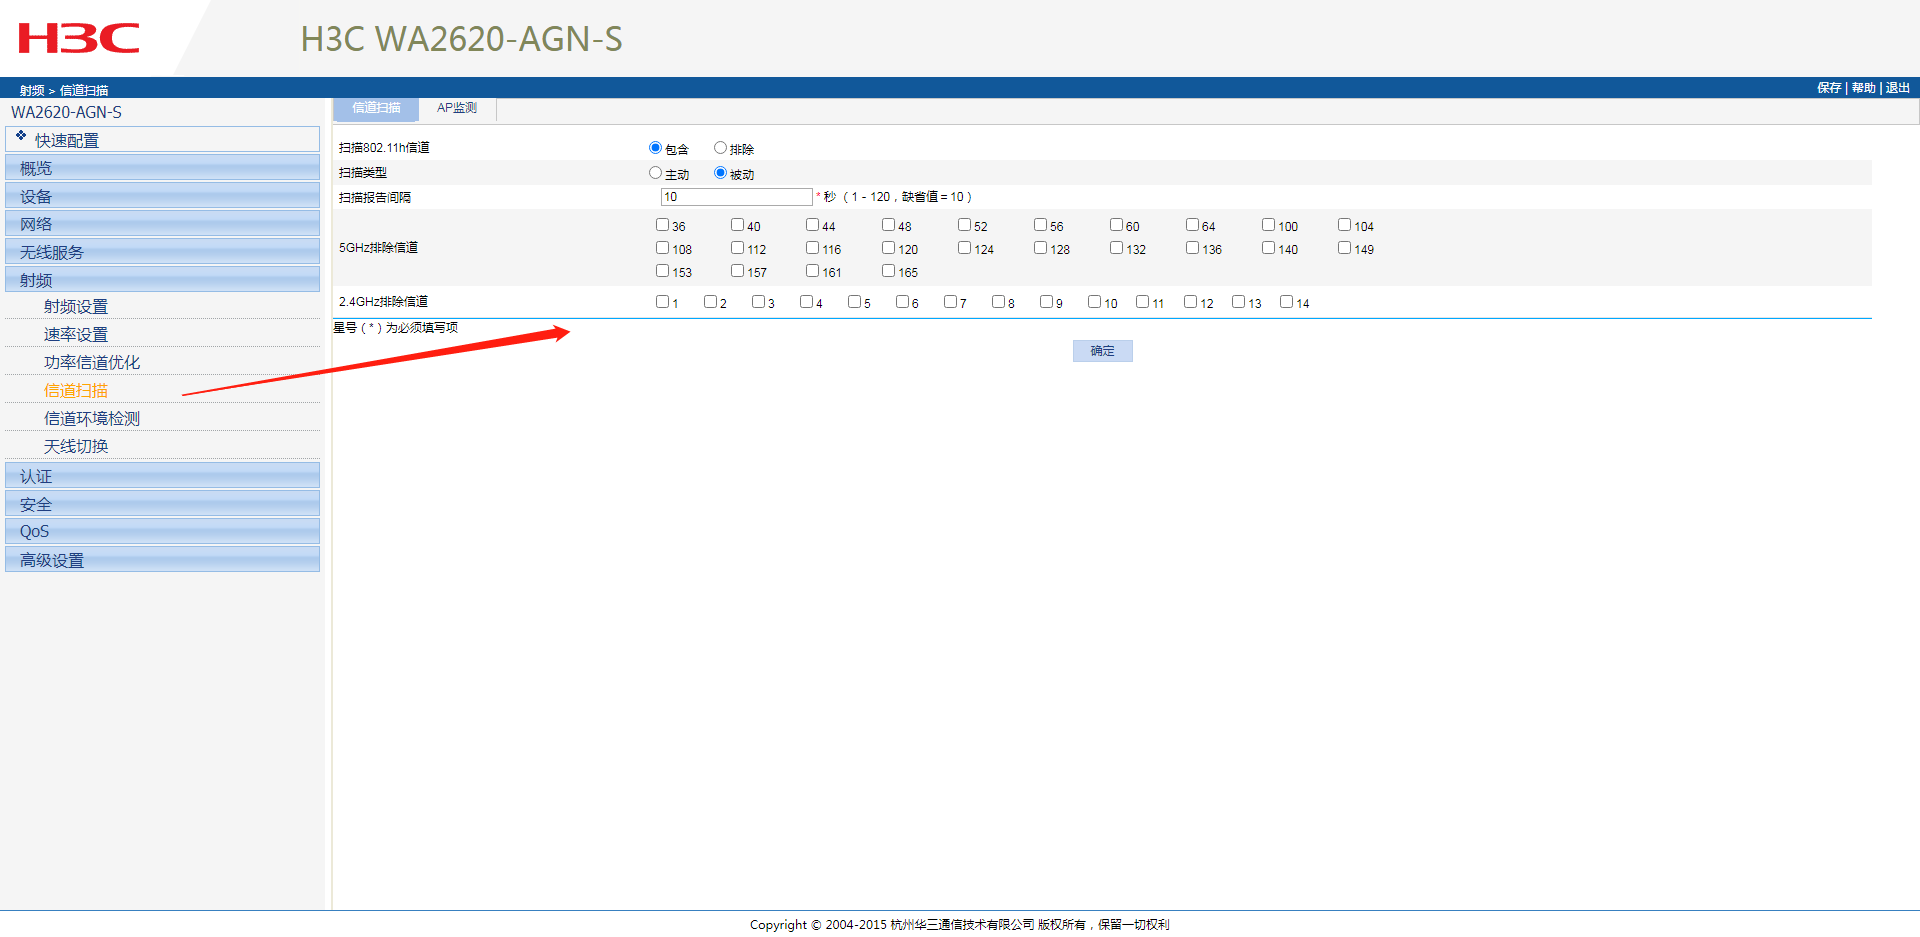Expand the 认证 menu section
Viewport: 1920px width, 937px height.
tap(162, 476)
